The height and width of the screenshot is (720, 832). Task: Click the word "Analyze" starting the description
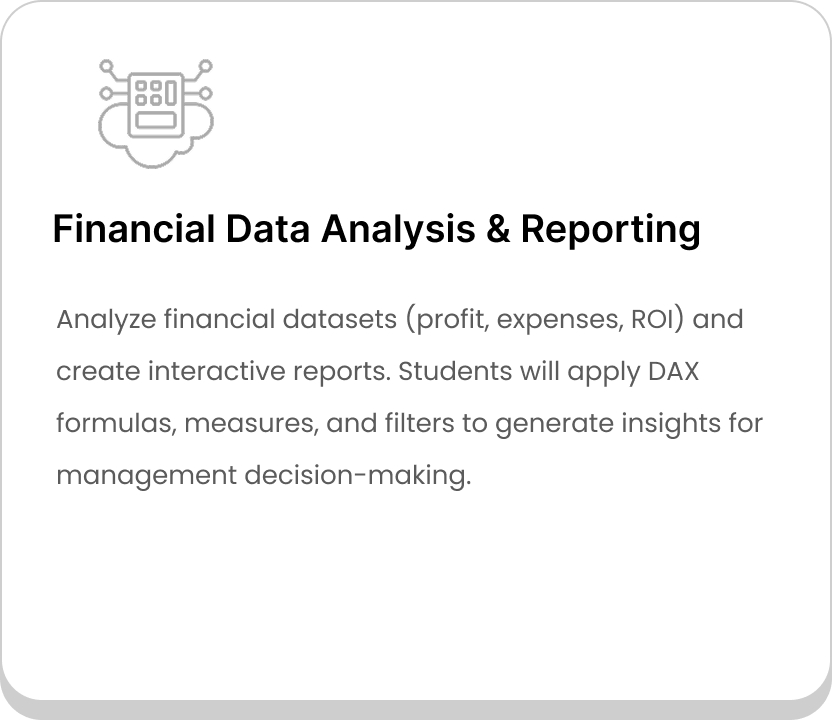click(x=106, y=320)
